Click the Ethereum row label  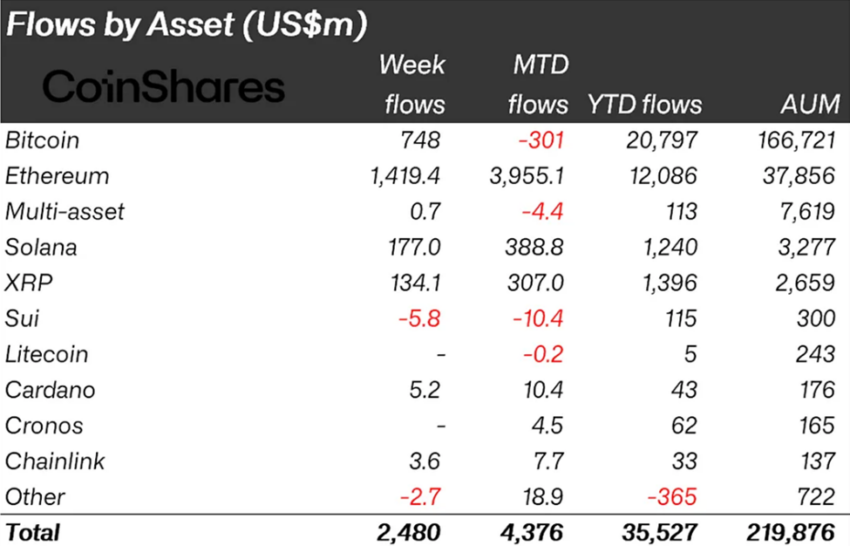click(57, 176)
